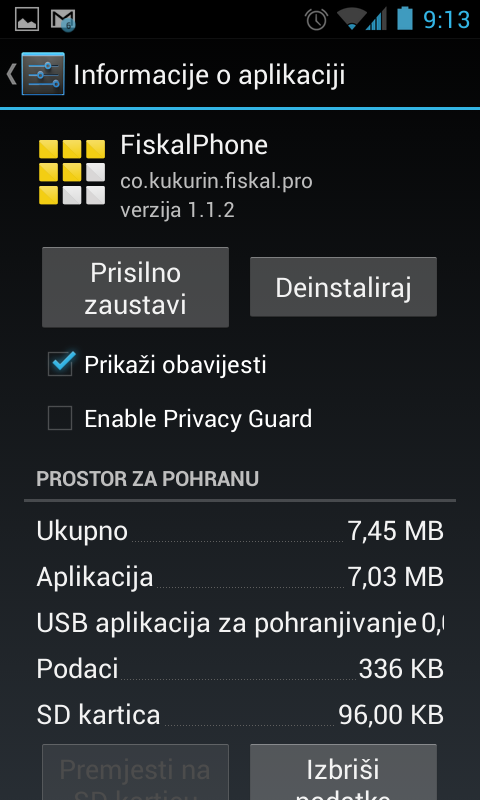480x800 pixels.
Task: Go back using the left chevron arrow
Action: [11, 74]
